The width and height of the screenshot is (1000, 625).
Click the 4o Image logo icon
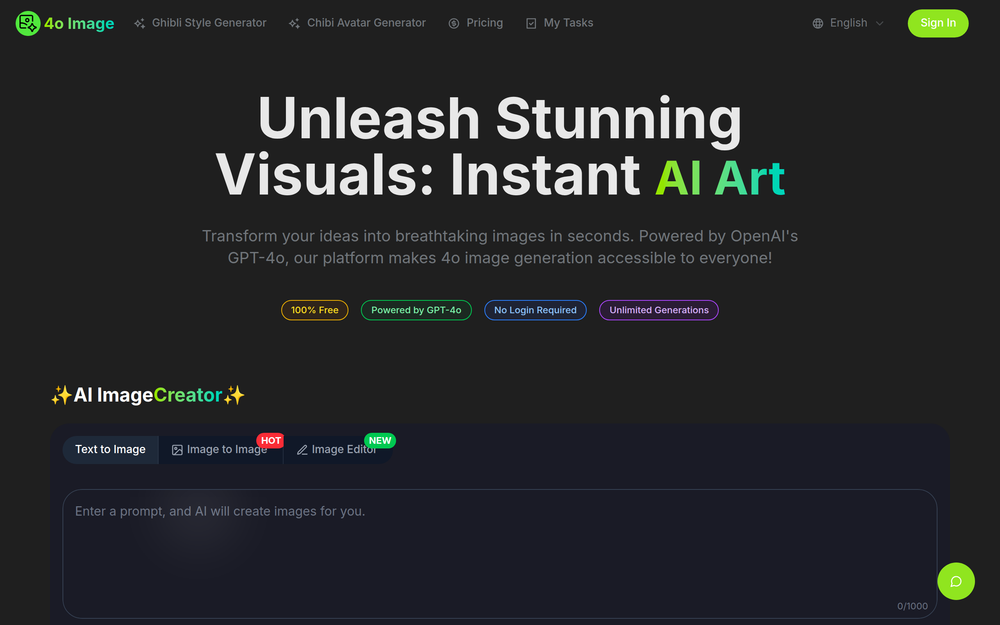point(27,24)
